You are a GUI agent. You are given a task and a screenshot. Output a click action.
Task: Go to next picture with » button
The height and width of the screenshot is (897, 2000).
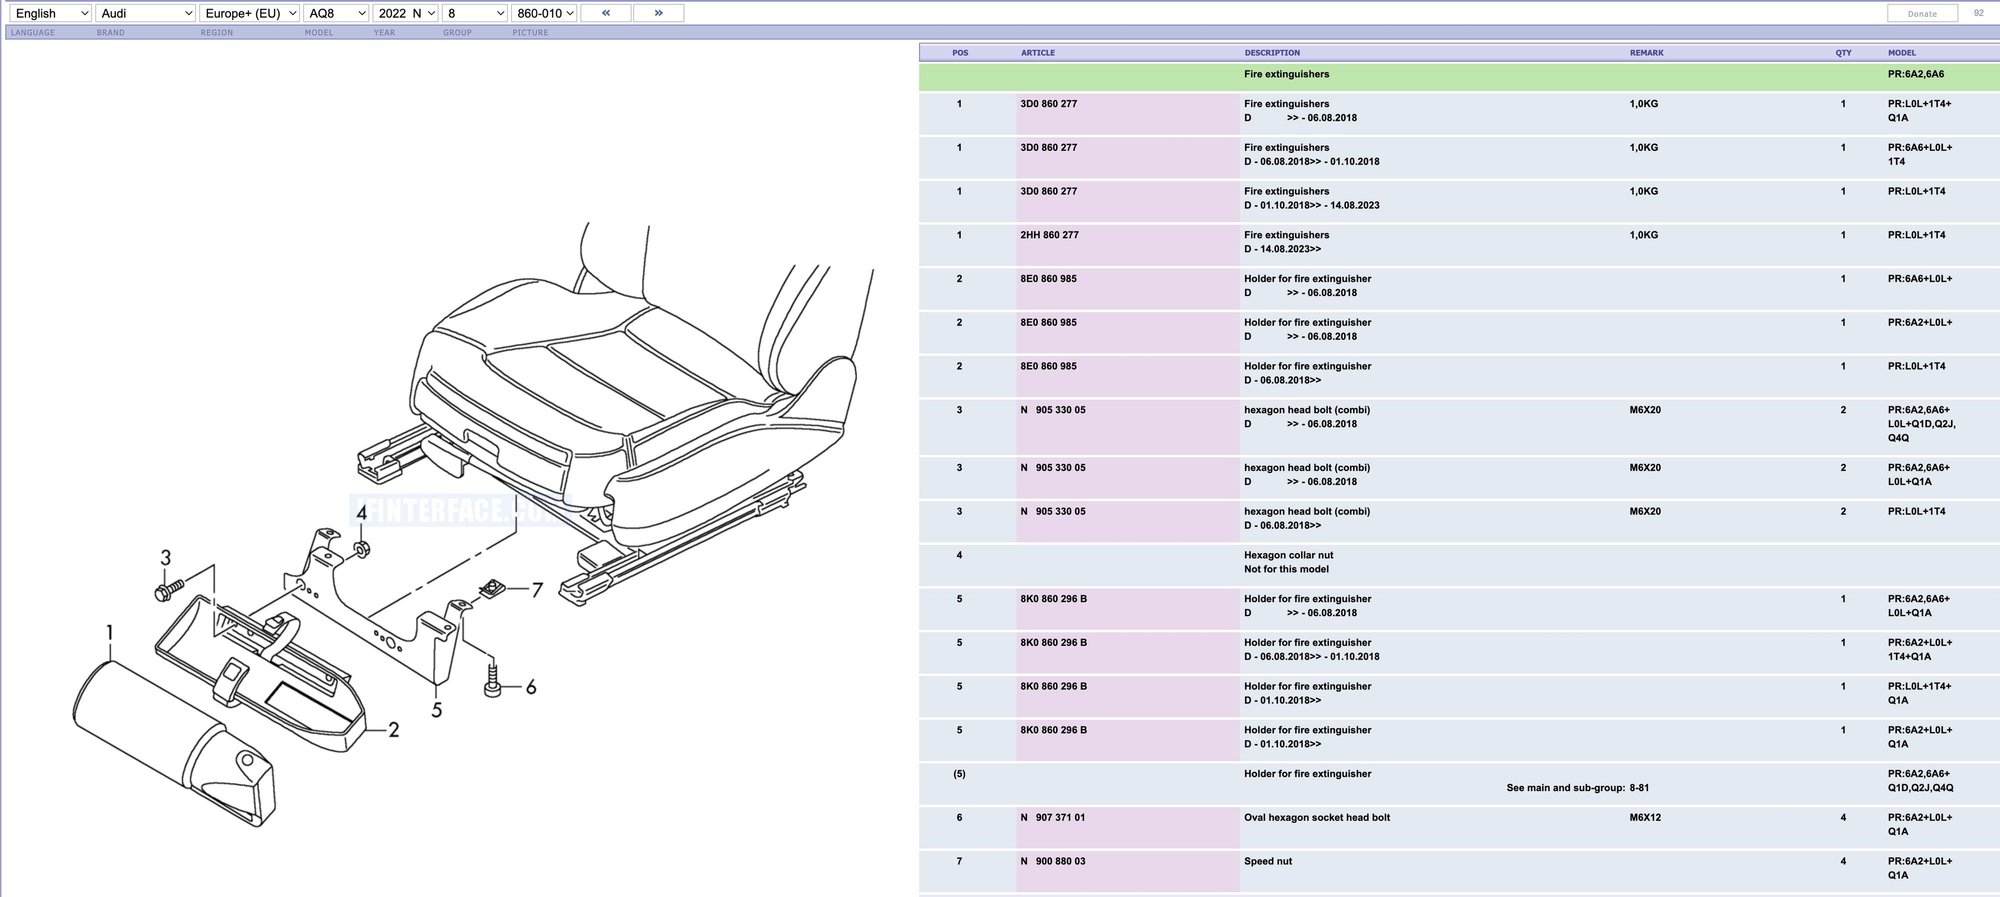pyautogui.click(x=658, y=13)
